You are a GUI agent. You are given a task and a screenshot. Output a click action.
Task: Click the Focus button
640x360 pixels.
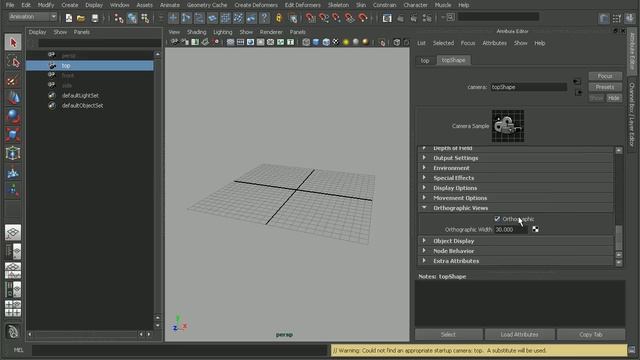(x=605, y=76)
